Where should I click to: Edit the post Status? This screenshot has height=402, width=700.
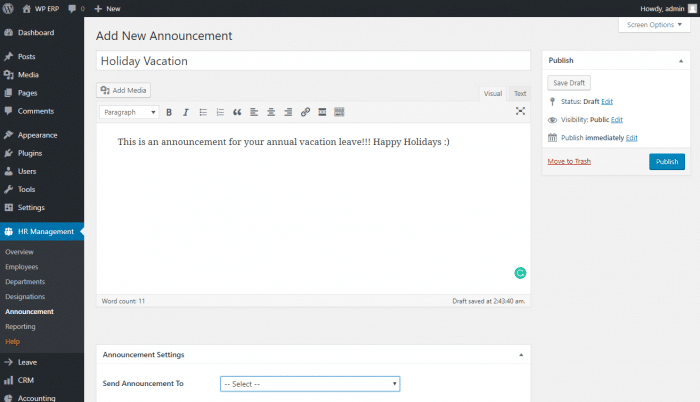coord(607,101)
